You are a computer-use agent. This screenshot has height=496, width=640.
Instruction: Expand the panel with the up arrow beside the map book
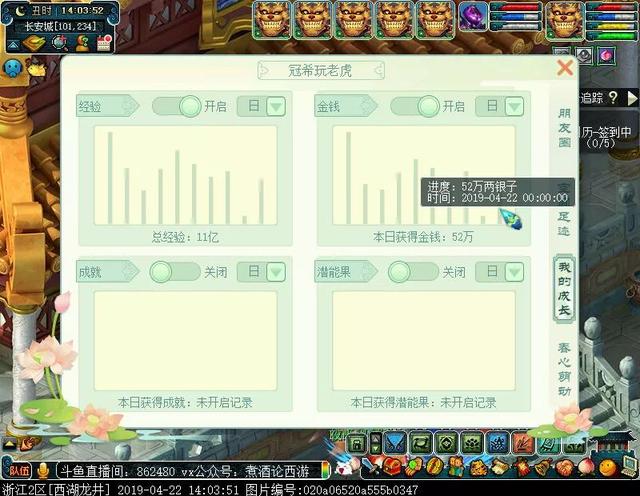[x=13, y=44]
